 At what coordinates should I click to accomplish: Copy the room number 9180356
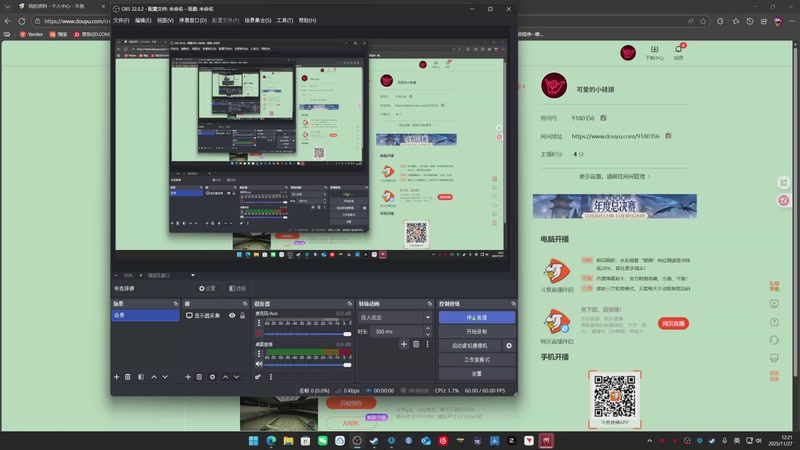(x=603, y=118)
